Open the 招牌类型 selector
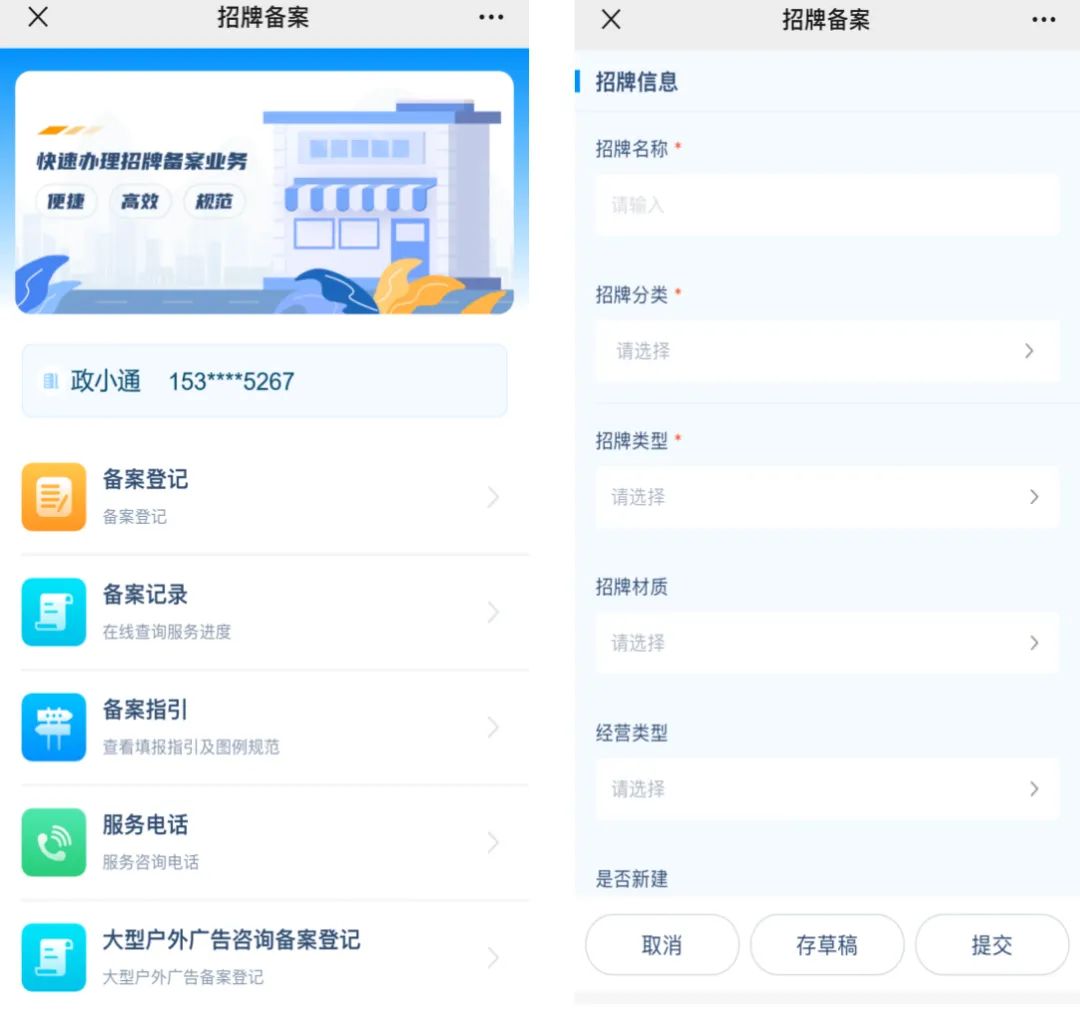 coord(826,497)
